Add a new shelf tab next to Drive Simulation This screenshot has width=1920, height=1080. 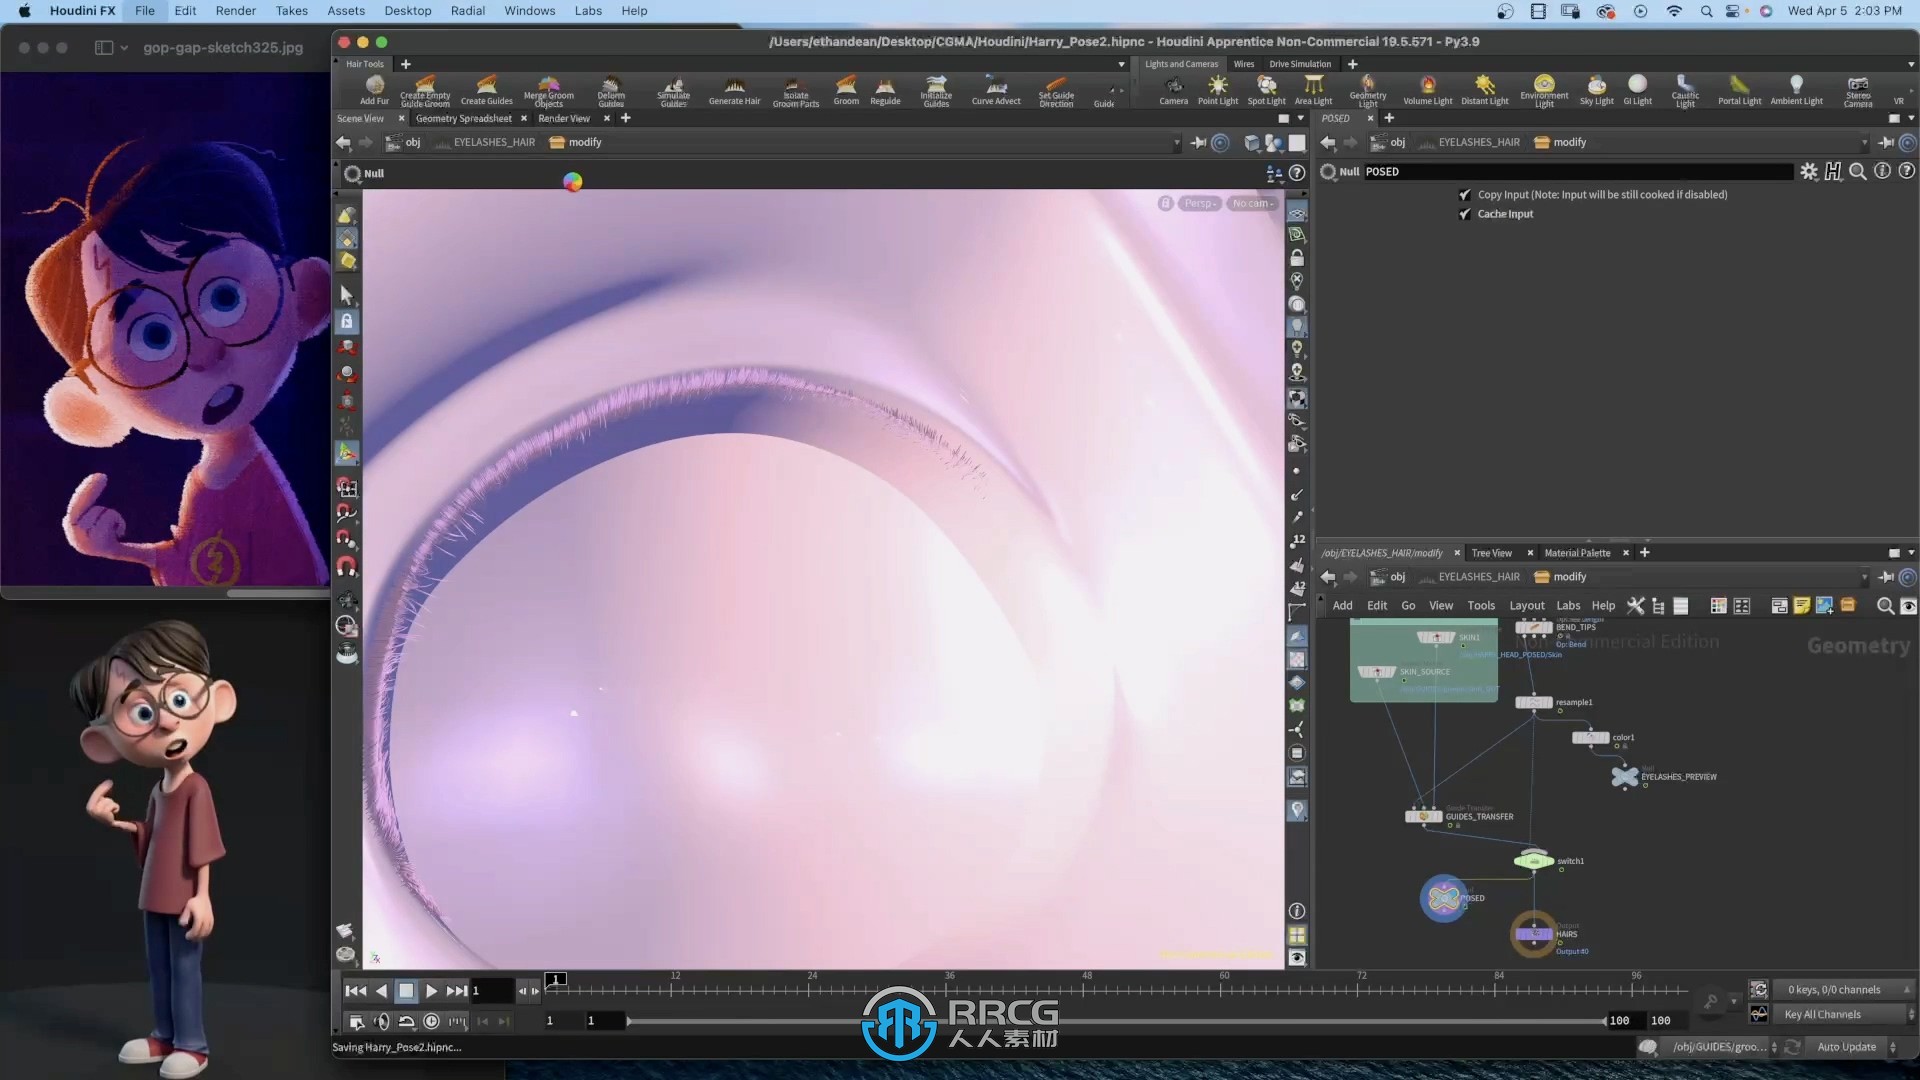pos(1352,64)
